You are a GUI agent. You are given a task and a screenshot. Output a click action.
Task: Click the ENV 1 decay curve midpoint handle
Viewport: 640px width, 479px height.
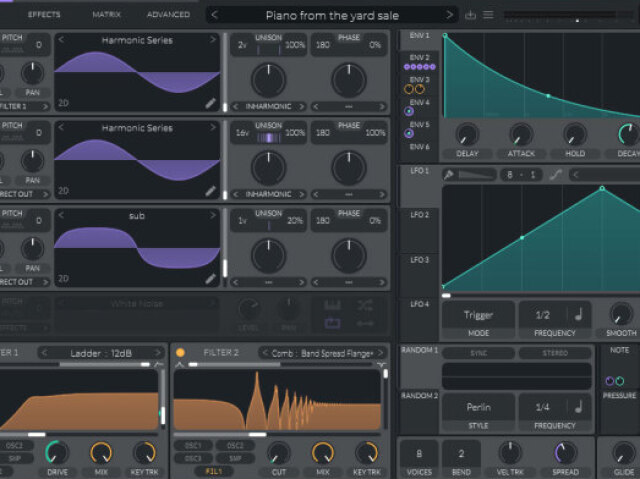coord(548,96)
